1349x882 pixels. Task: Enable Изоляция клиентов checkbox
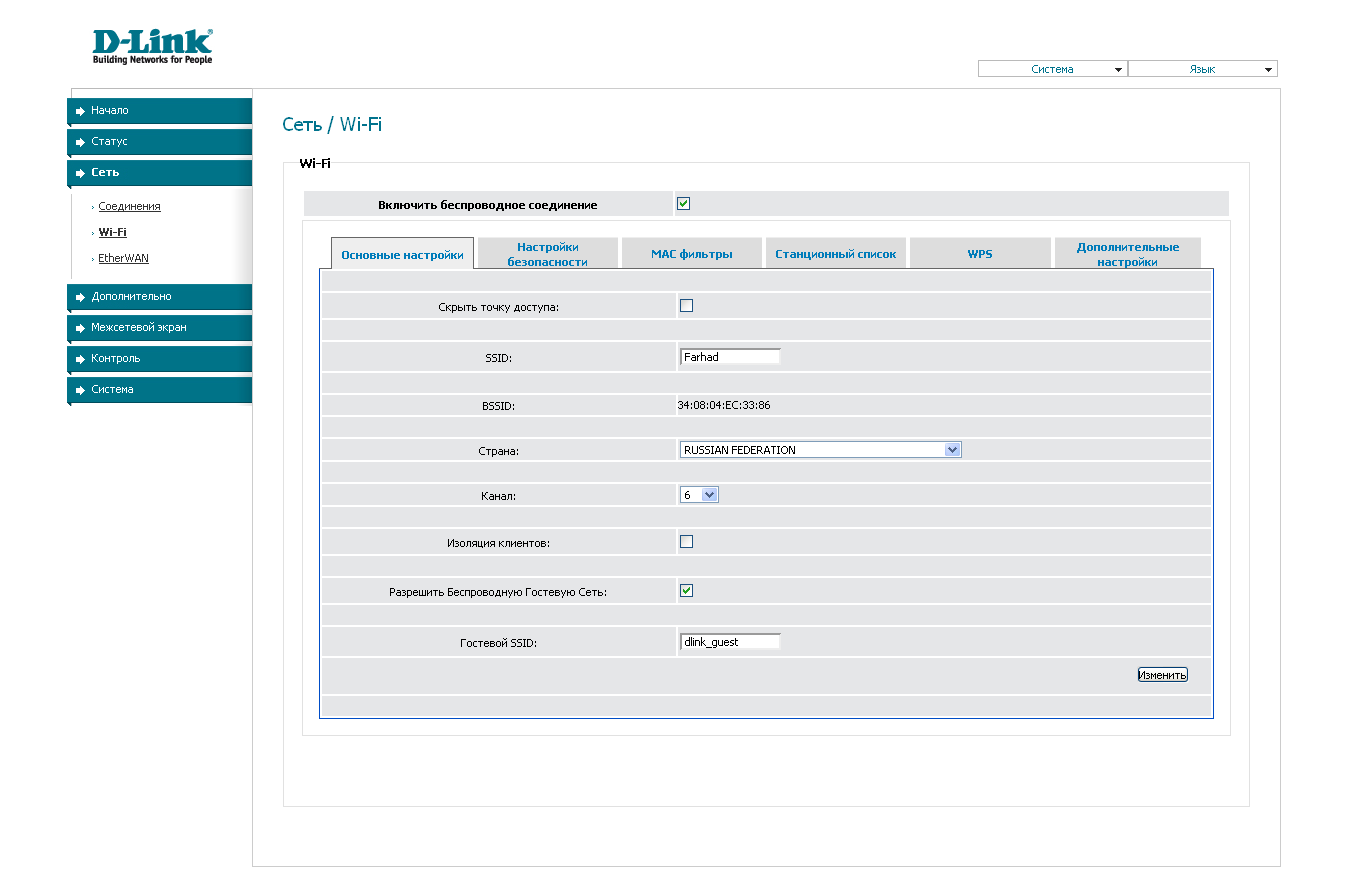point(686,542)
